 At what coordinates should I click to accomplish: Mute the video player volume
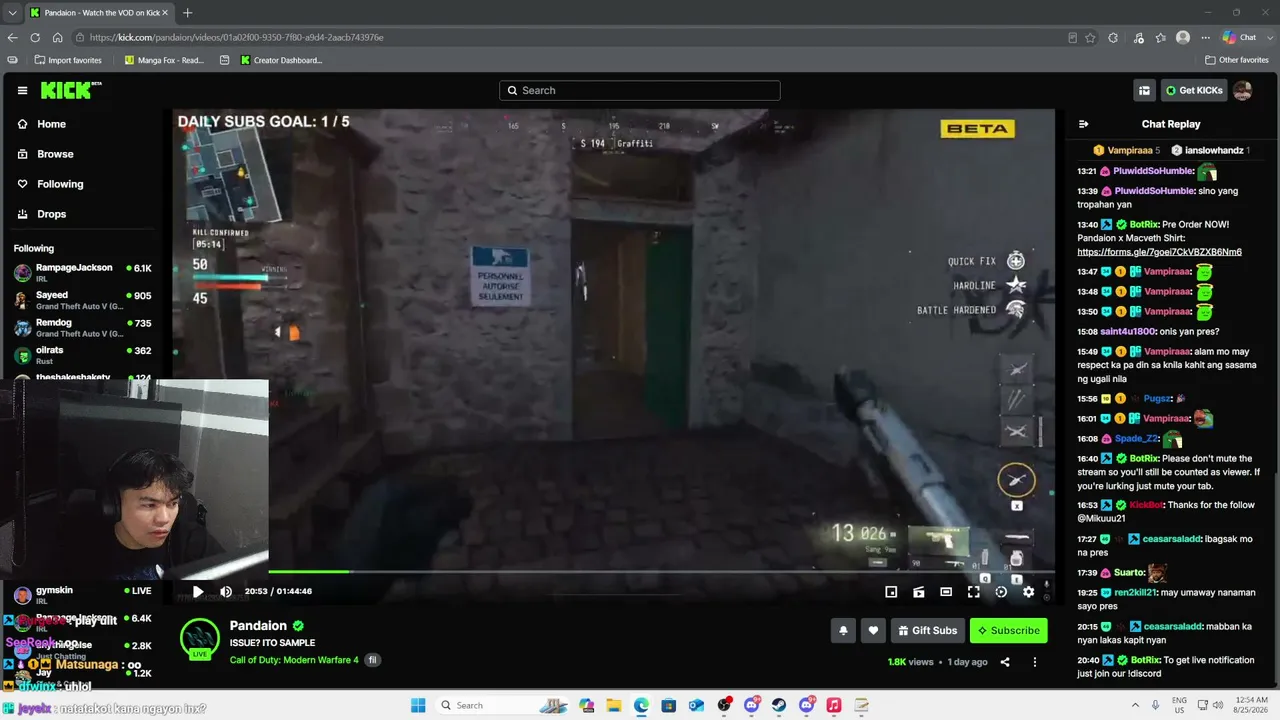click(x=226, y=591)
